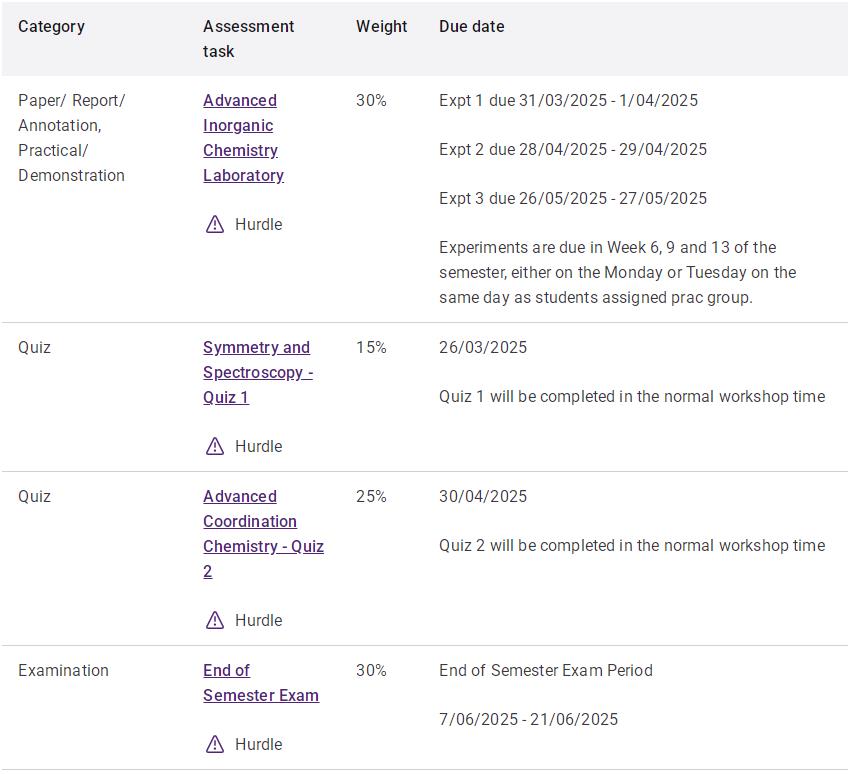Screen dimensions: 850x774
Task: Click the hurdle warning icon under Advanced Coordination Chemistry Quiz 2
Action: pyautogui.click(x=215, y=621)
